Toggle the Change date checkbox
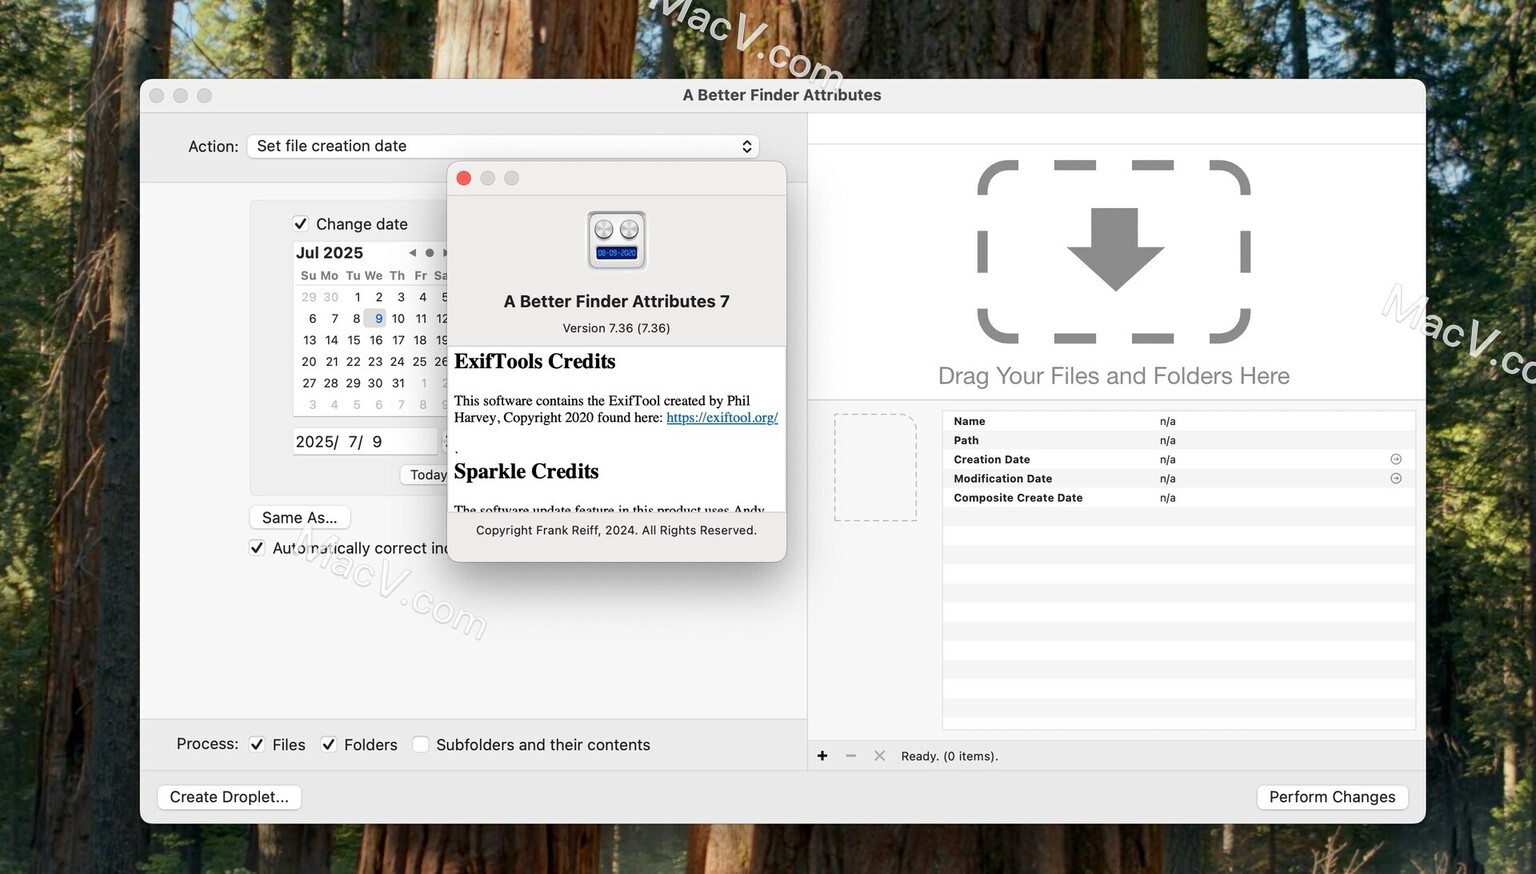 [x=300, y=224]
